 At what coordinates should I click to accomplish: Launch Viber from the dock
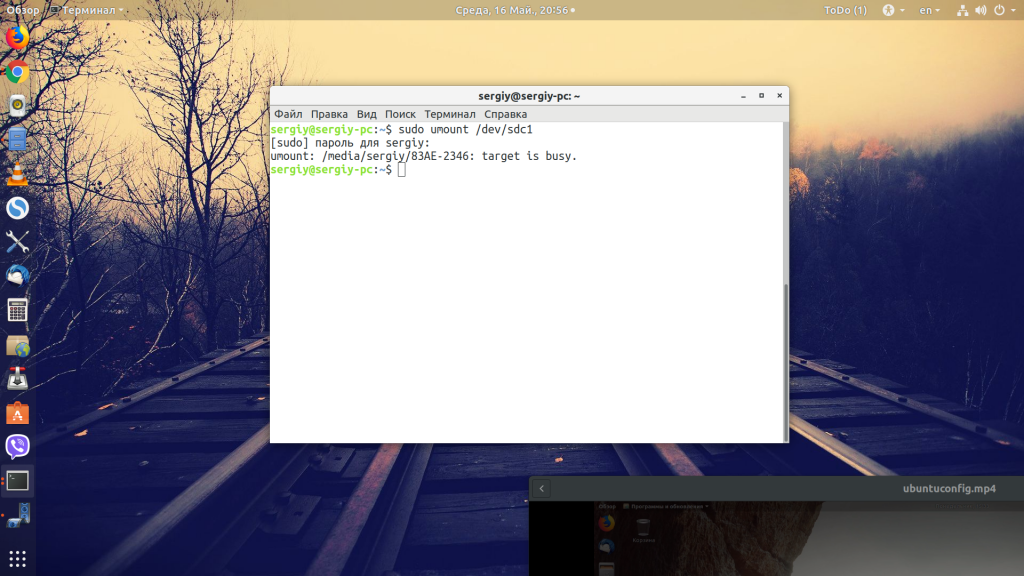[18, 447]
